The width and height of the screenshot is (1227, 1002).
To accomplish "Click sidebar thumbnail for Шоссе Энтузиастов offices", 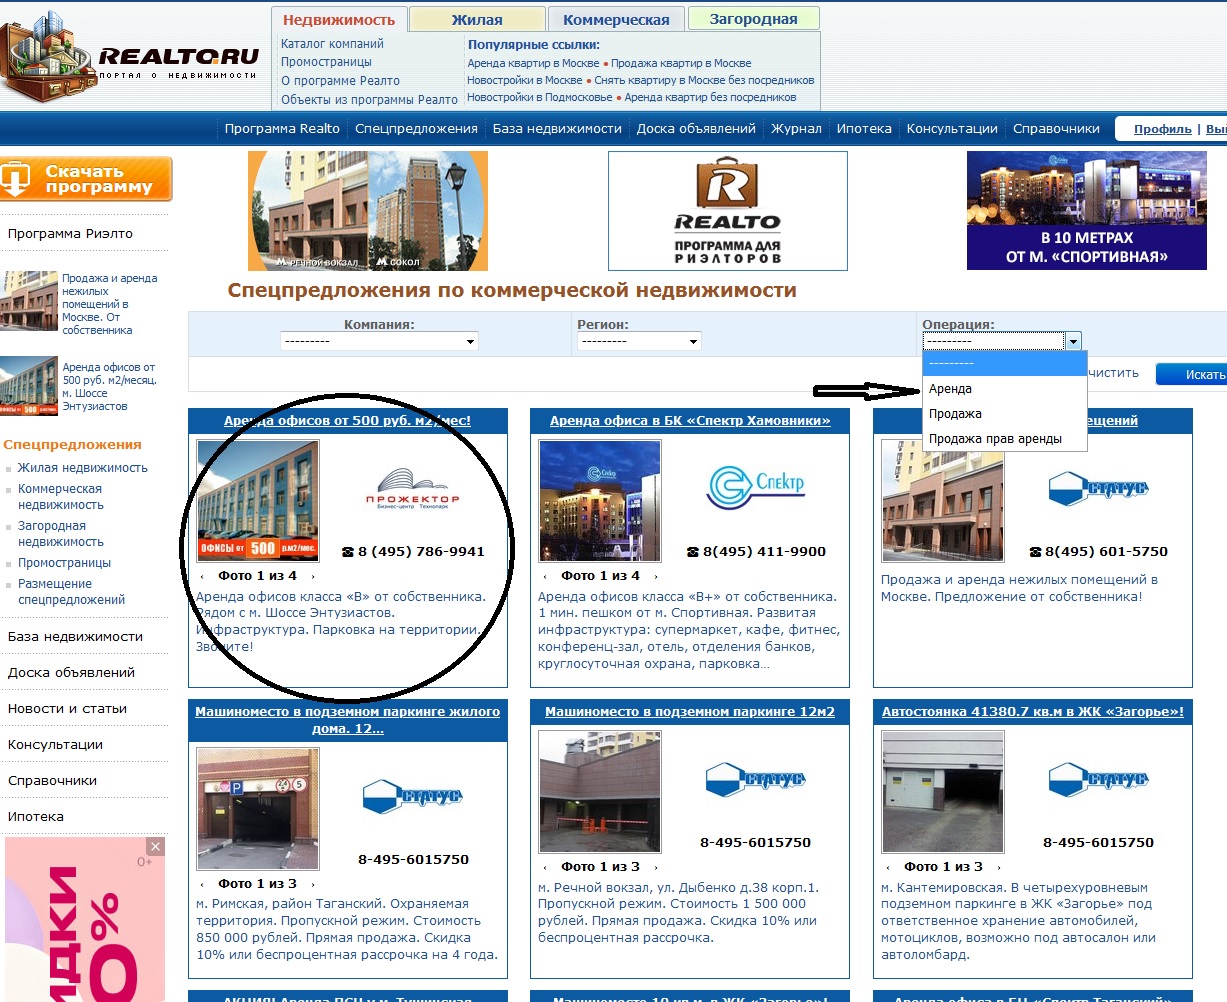I will (29, 386).
